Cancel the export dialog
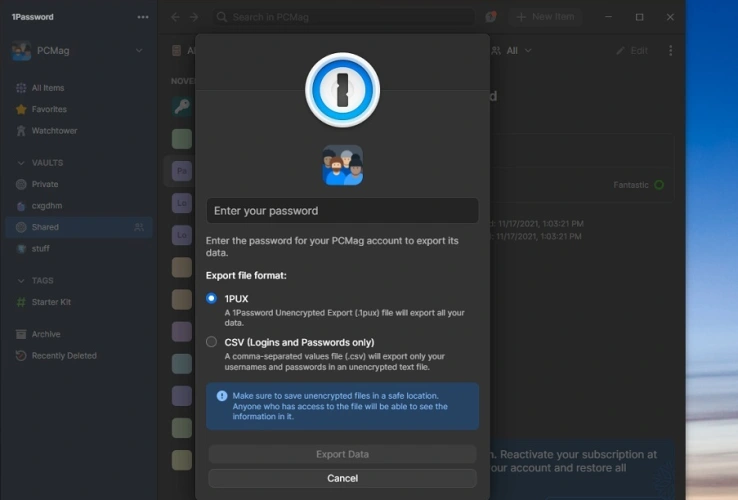This screenshot has height=500, width=738. 342,478
